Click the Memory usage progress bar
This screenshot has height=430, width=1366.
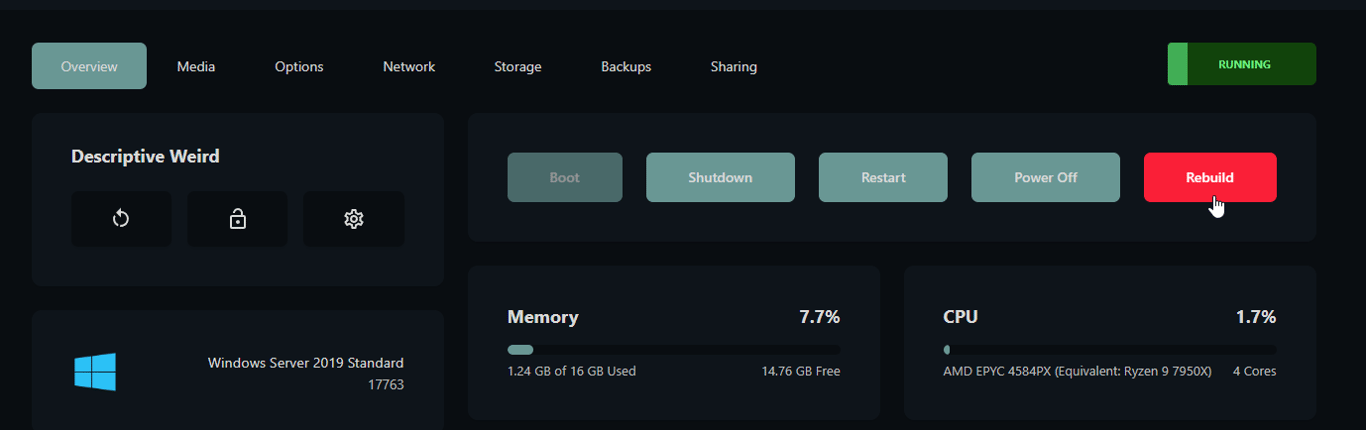673,350
